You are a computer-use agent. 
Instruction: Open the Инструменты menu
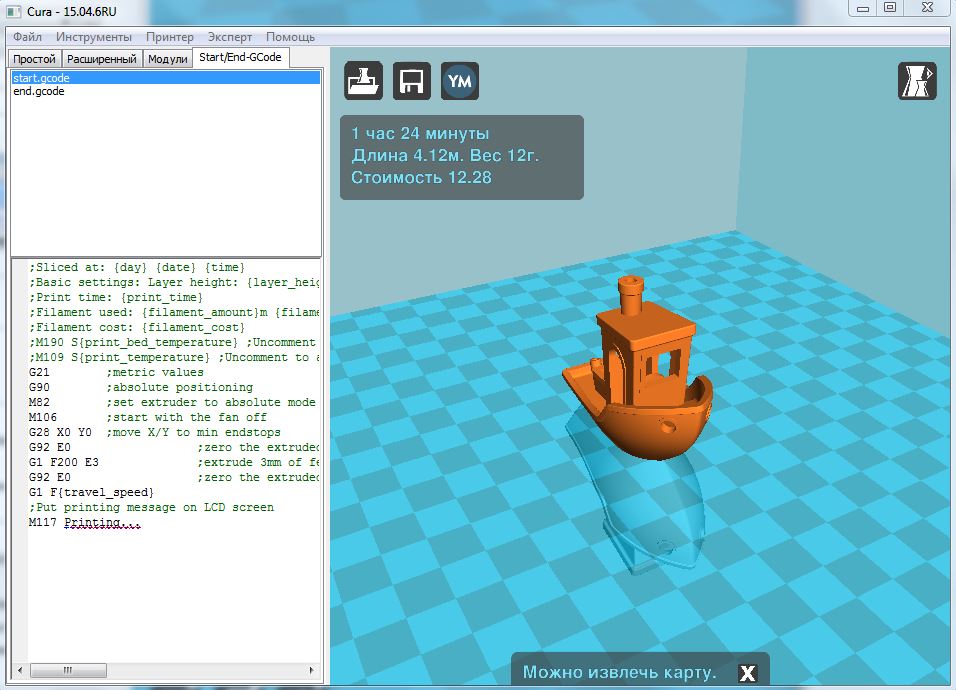click(94, 36)
